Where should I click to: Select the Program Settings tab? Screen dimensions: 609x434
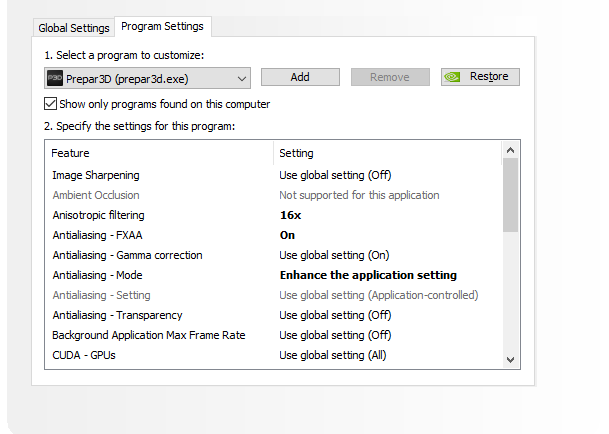[162, 26]
